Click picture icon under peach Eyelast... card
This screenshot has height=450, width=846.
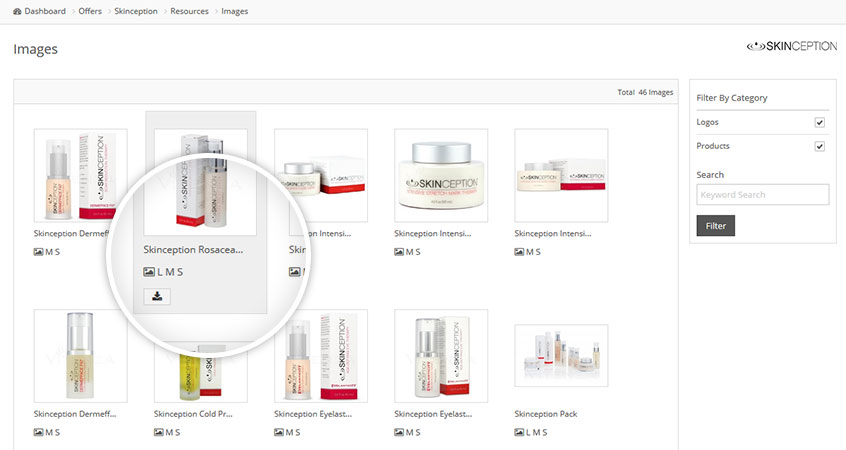(279, 432)
